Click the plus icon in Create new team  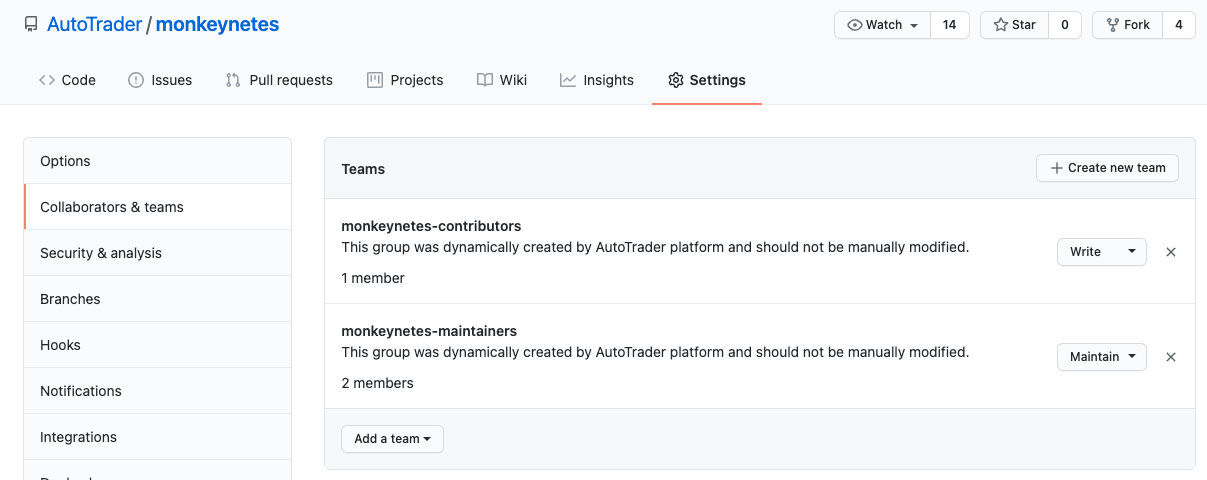pyautogui.click(x=1056, y=168)
